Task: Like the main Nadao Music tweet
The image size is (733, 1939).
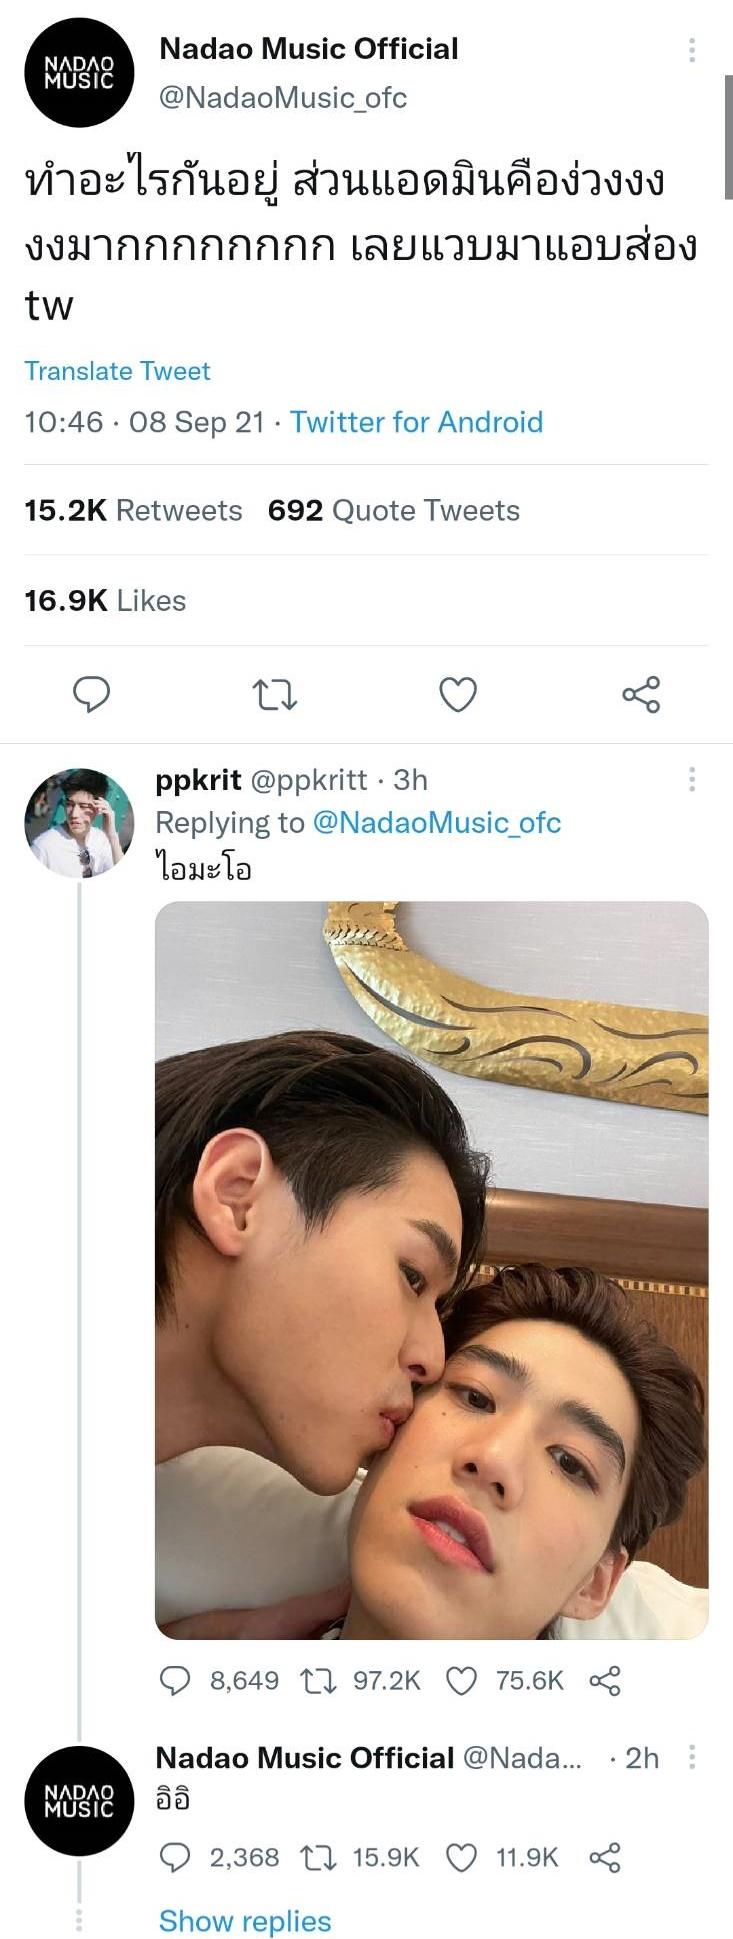Action: tap(458, 694)
